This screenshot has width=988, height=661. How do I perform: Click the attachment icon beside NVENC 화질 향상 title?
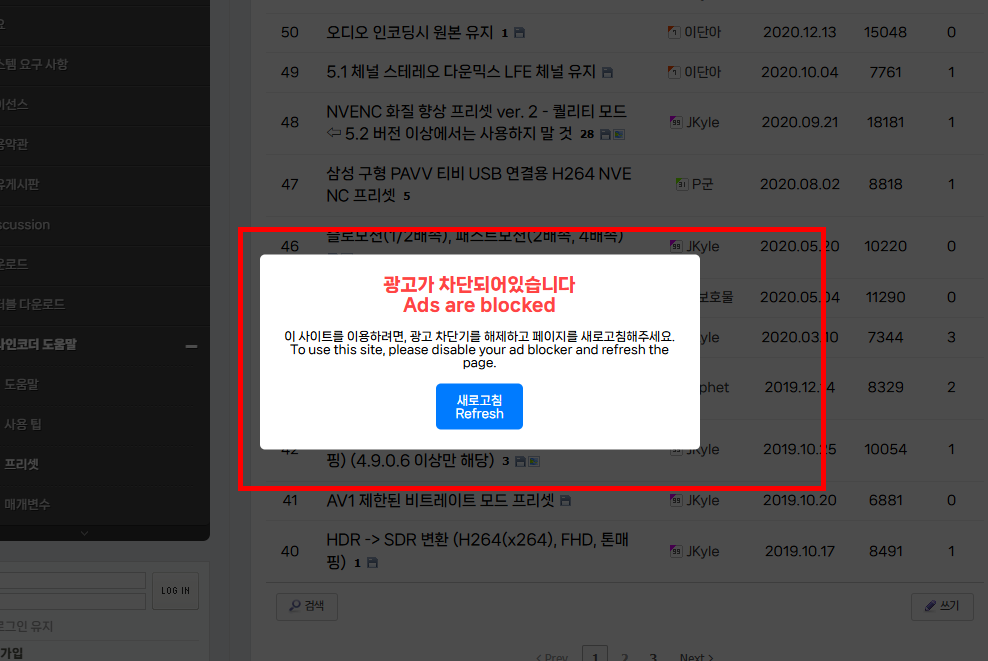[604, 133]
